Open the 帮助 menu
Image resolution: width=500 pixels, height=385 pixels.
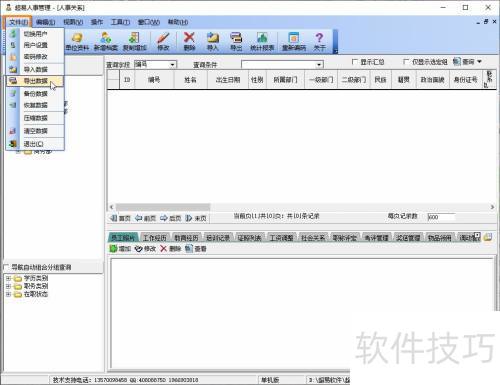pos(178,22)
